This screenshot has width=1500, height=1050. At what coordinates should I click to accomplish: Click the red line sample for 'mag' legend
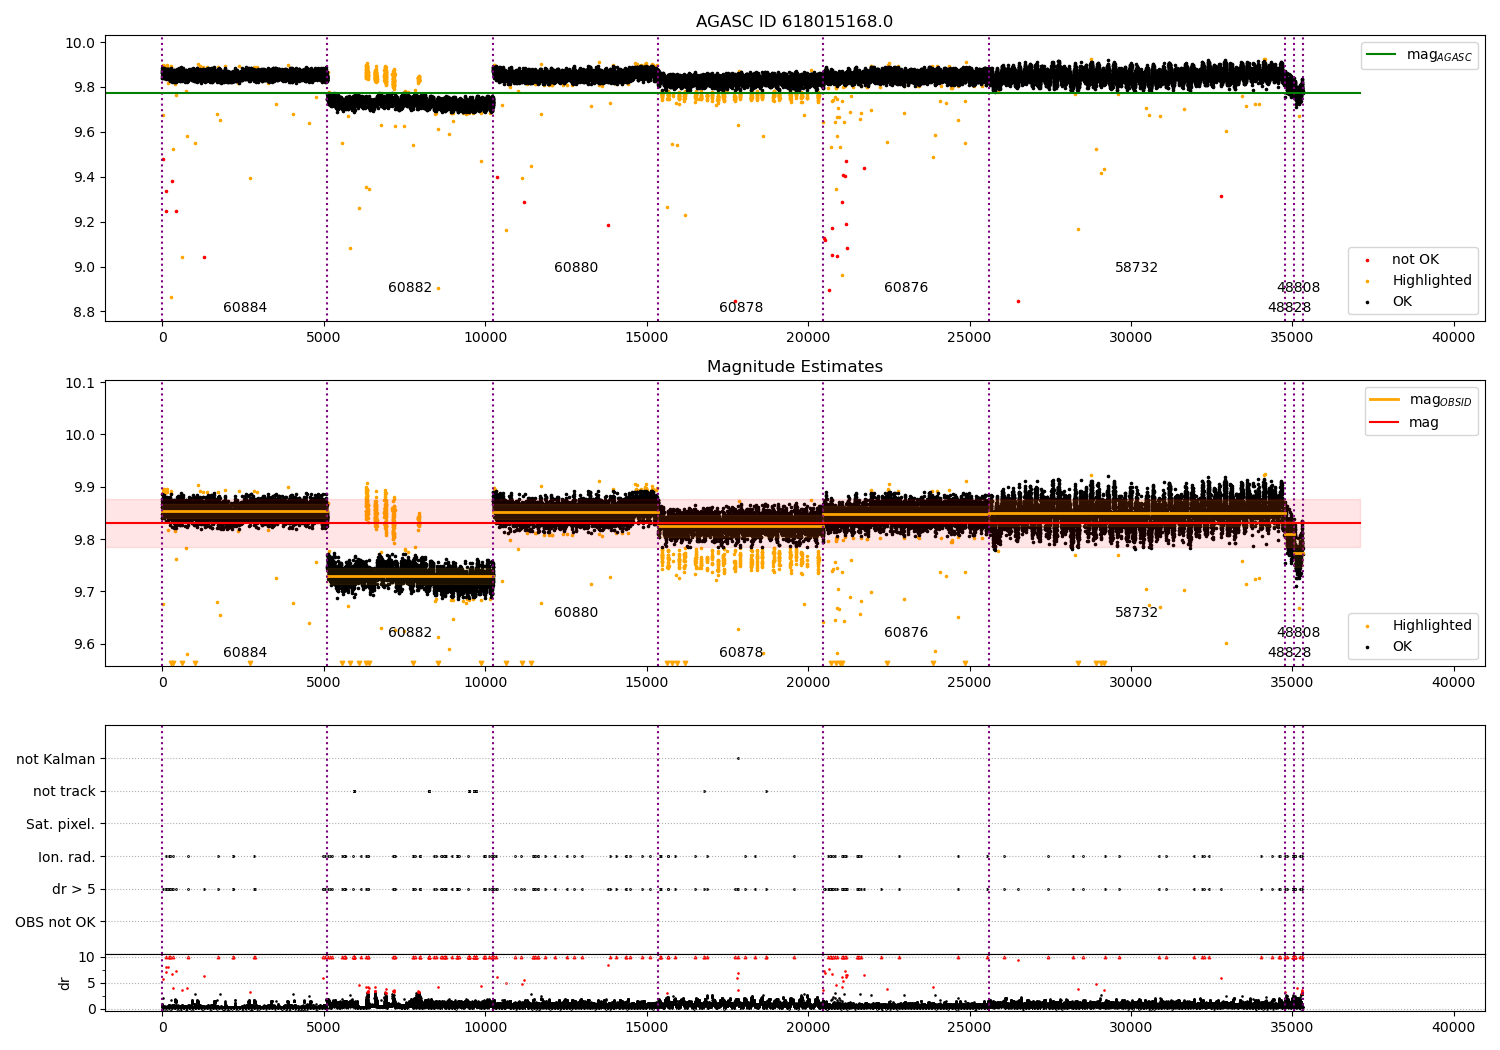tap(1385, 423)
